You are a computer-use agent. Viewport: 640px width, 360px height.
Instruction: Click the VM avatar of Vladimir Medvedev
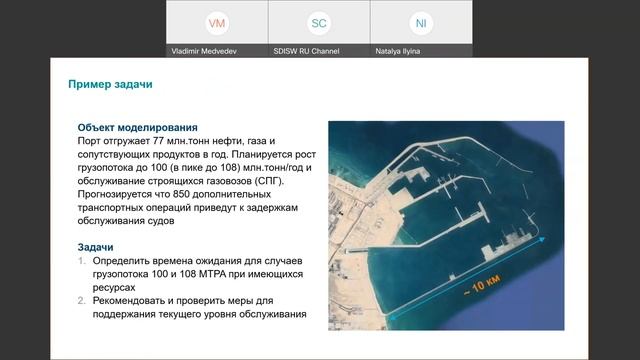[217, 23]
